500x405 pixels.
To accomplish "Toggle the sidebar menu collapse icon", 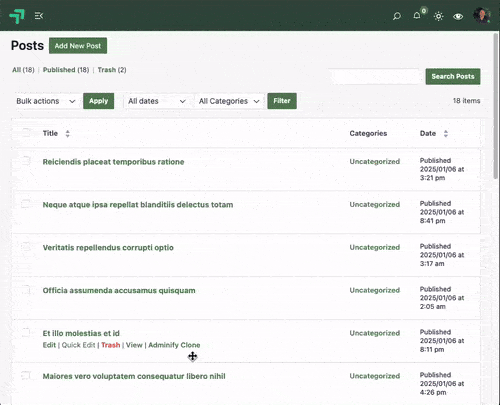I will click(39, 16).
